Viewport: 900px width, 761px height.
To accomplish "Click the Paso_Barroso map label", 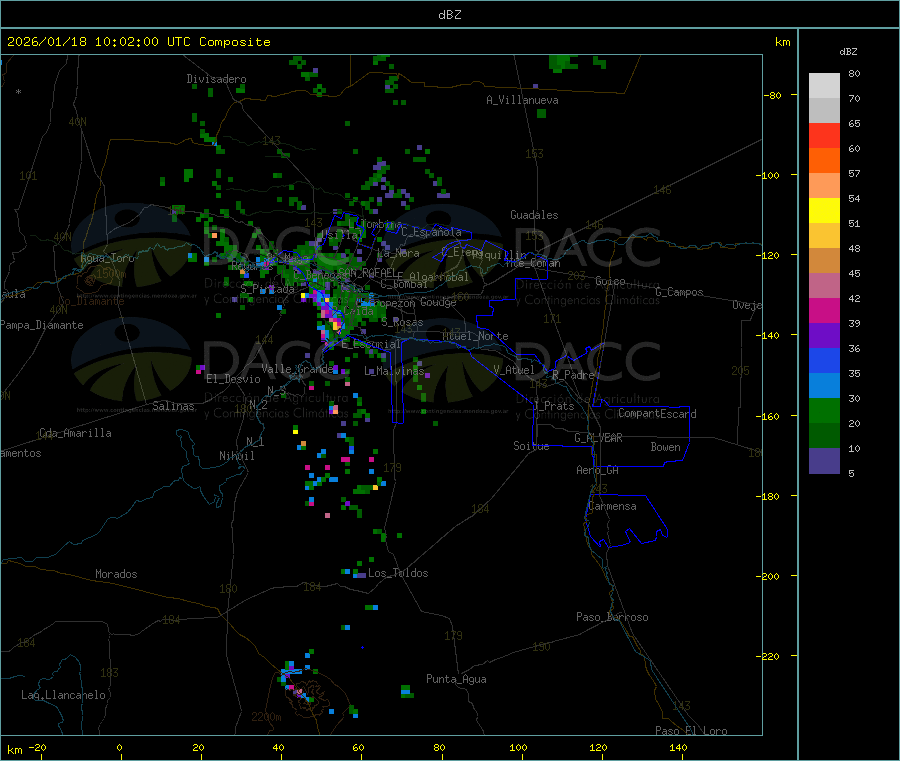I will point(612,617).
